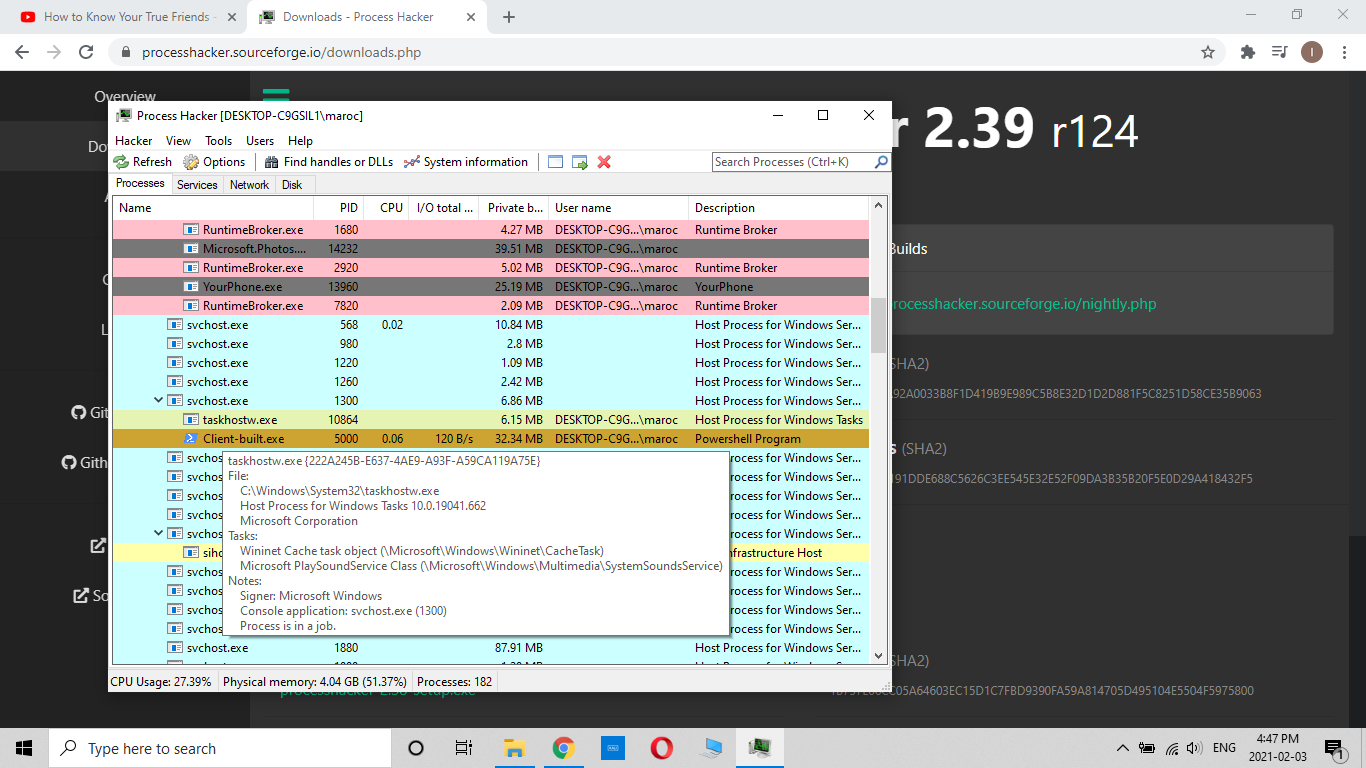Sort by Private bytes column header
1366x768 pixels.
pyautogui.click(x=514, y=208)
